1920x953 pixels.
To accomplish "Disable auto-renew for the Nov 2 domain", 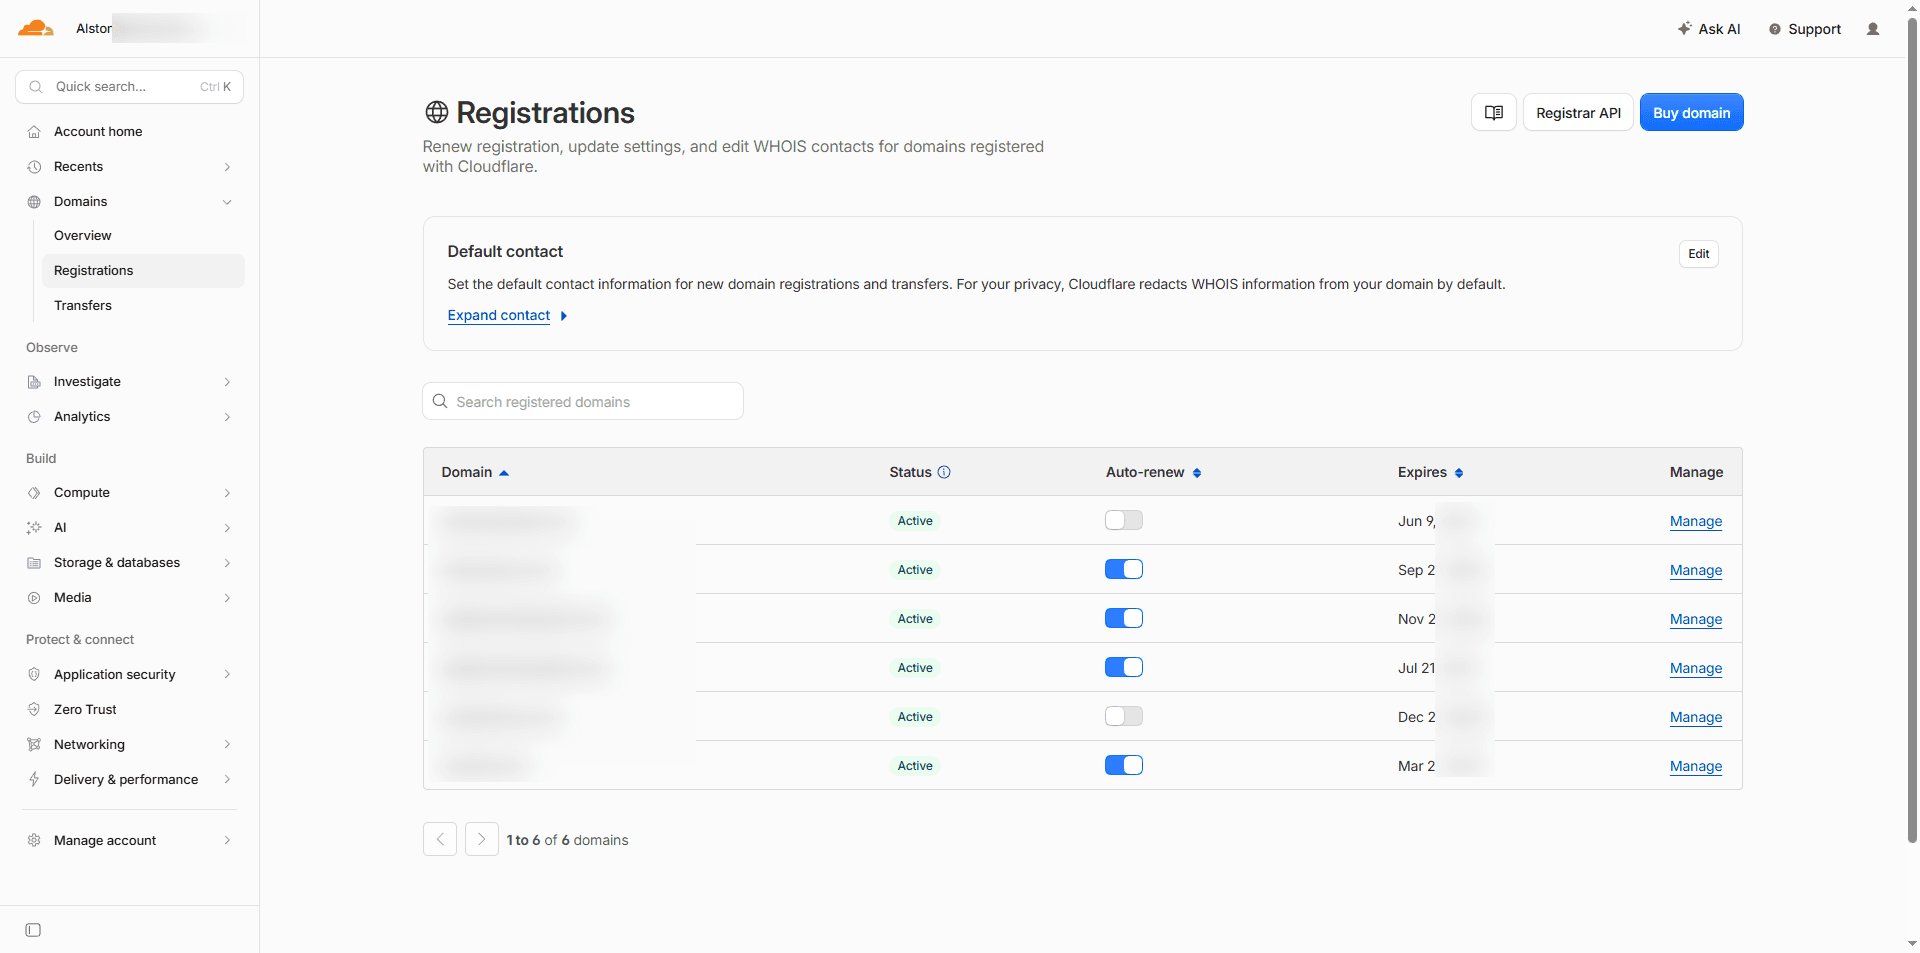I will click(x=1124, y=618).
